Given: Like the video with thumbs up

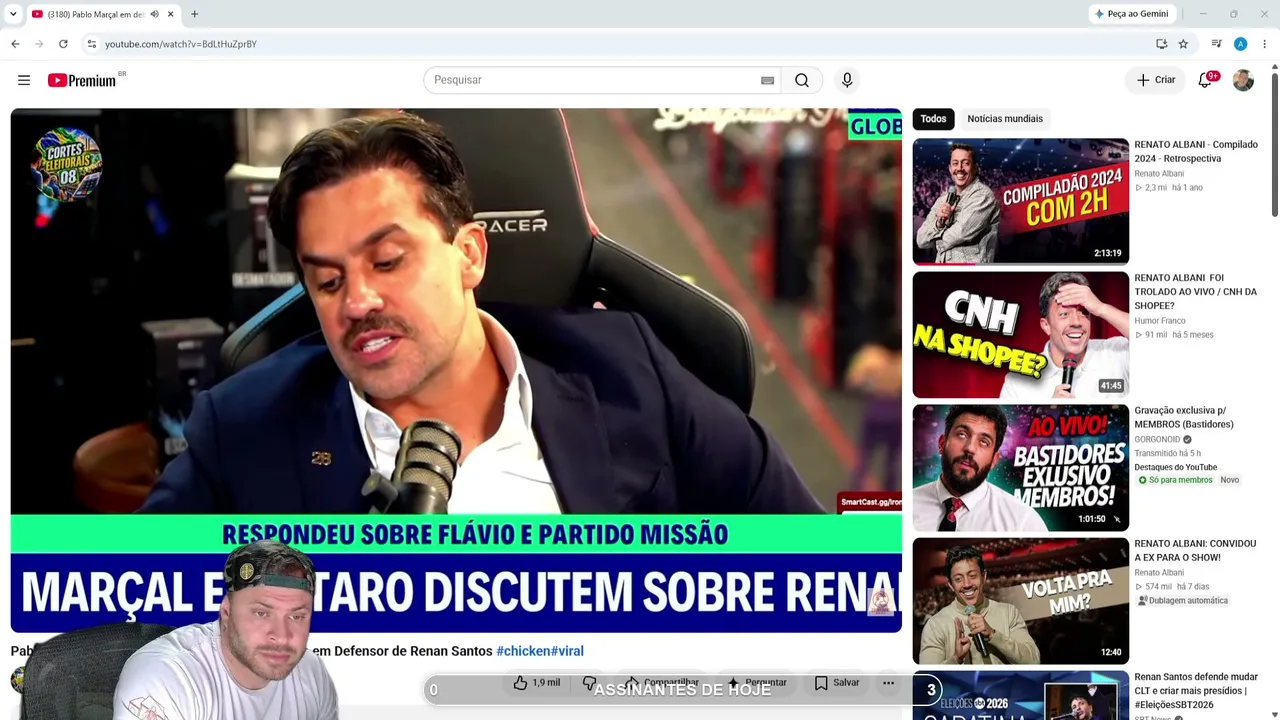Looking at the screenshot, I should tap(537, 683).
